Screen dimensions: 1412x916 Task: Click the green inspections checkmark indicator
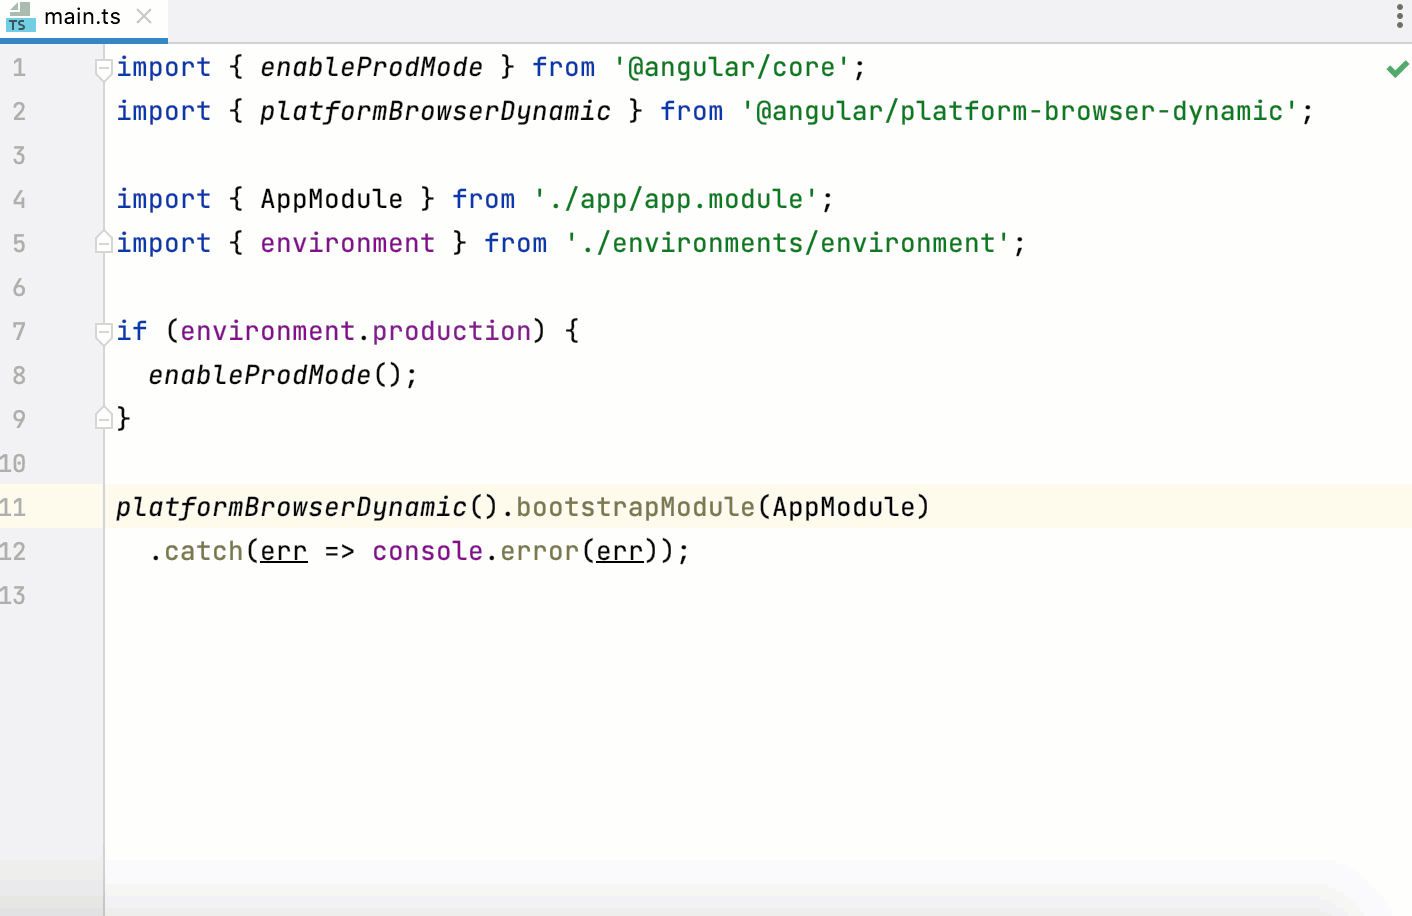(1395, 68)
